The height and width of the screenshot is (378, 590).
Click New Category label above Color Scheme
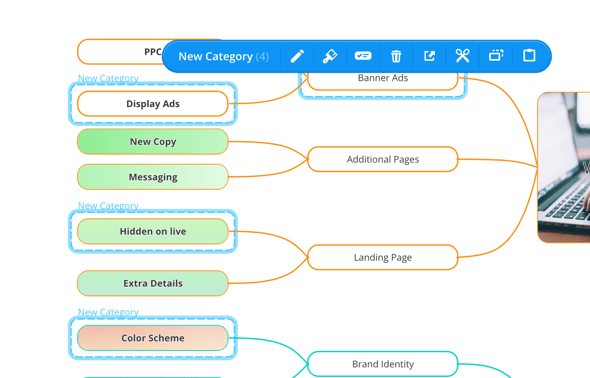tap(108, 312)
